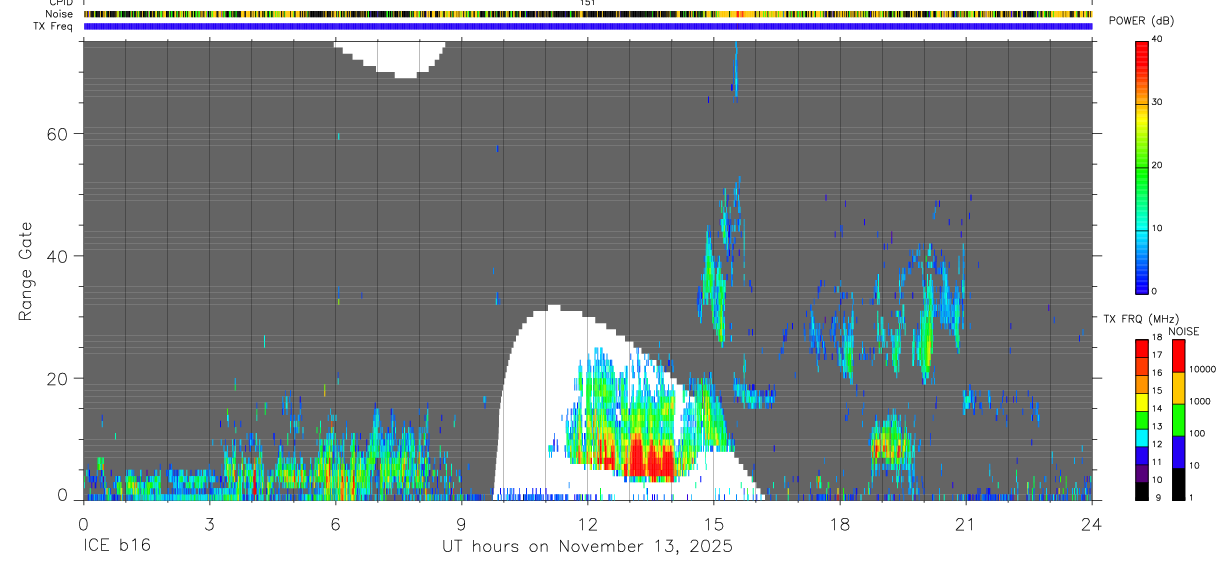Click the Noise strip row label
This screenshot has height=567, width=1228.
click(x=60, y=14)
